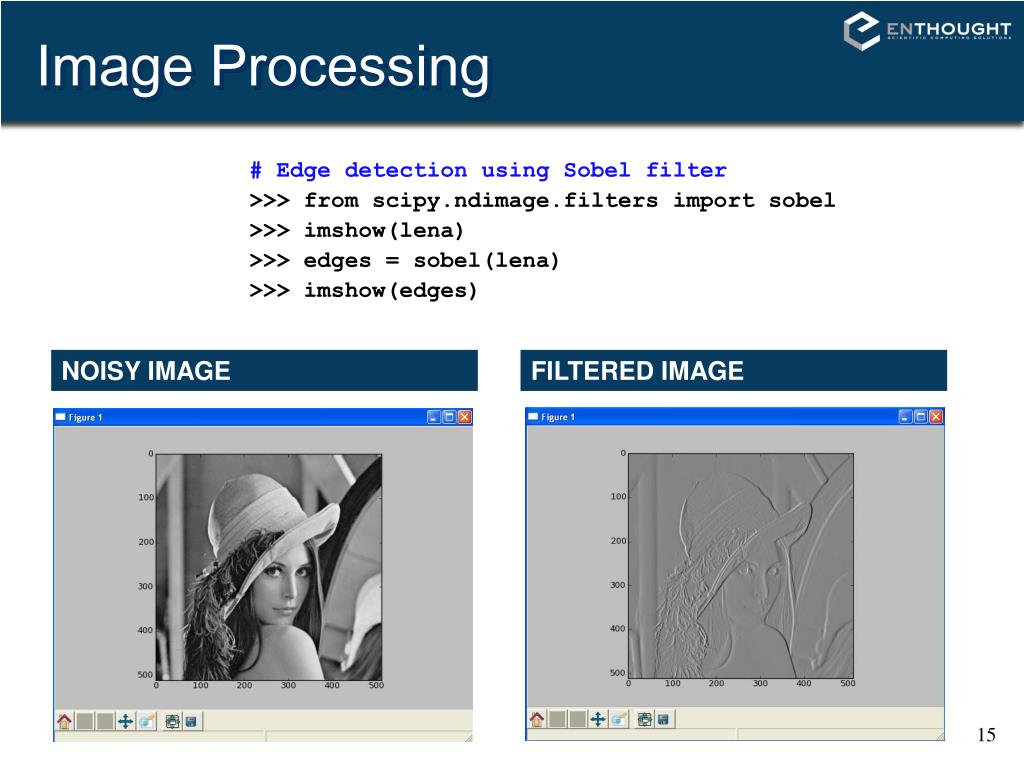Click x-axis label 200 in the noisy image plot
Image resolution: width=1024 pixels, height=768 pixels.
(244, 685)
